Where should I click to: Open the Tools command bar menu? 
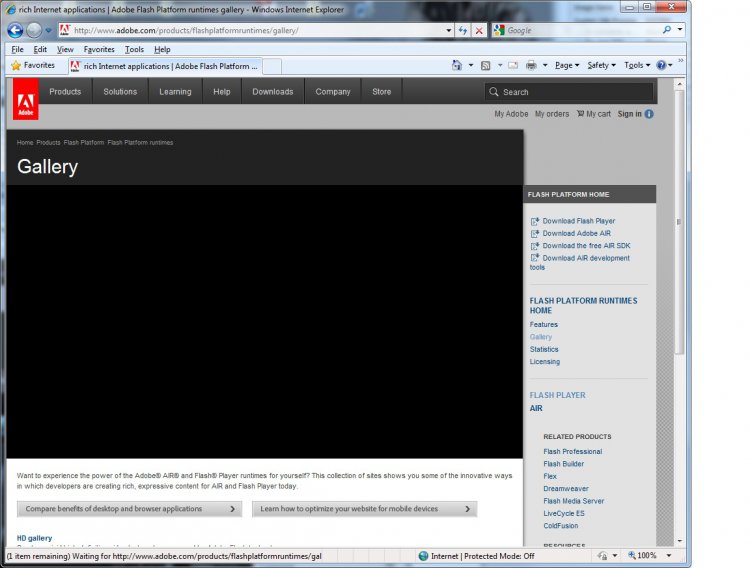[x=637, y=65]
